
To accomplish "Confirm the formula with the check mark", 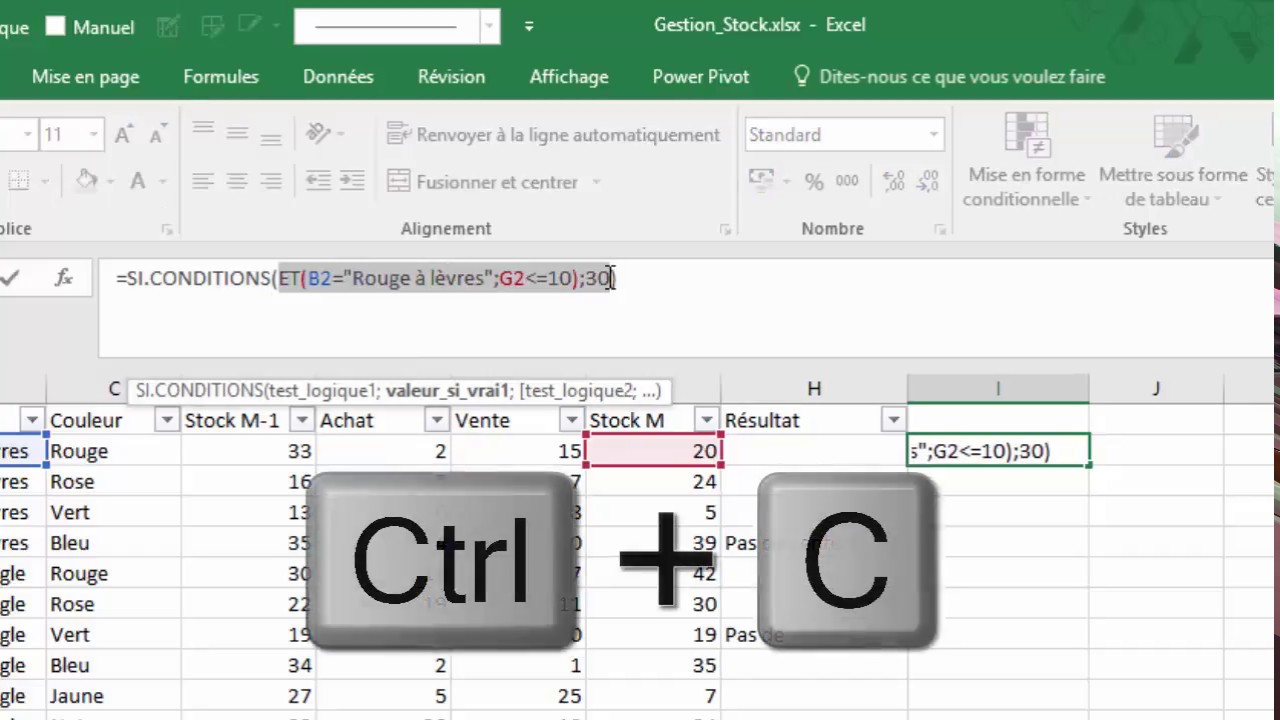I will tap(10, 279).
